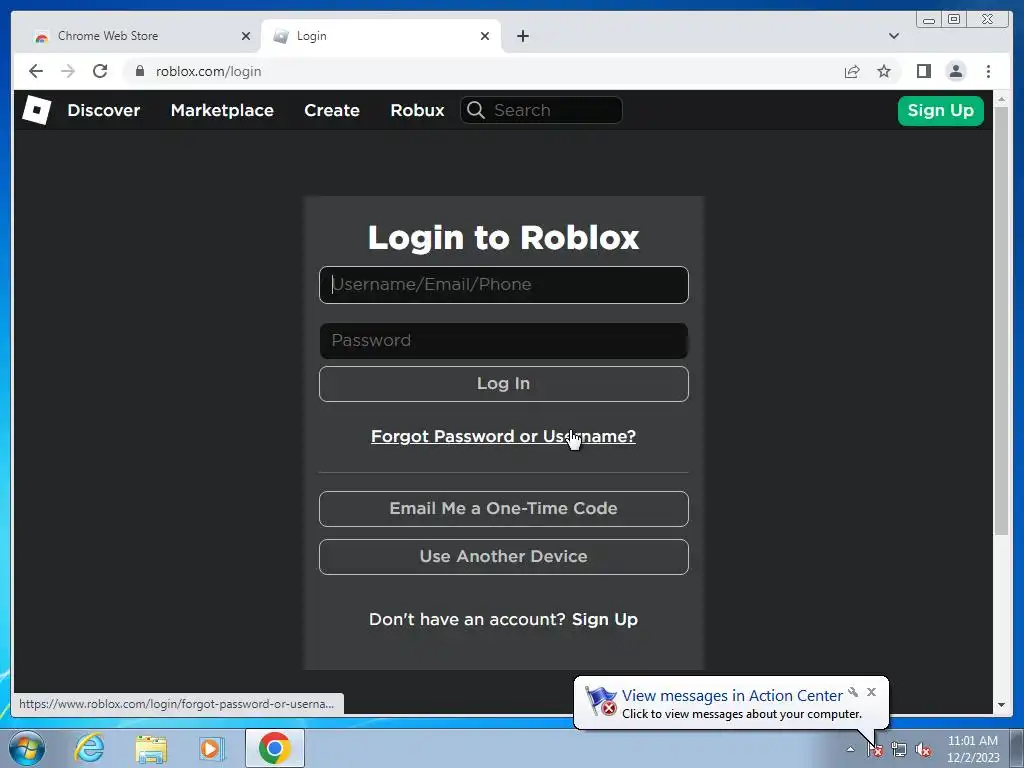Open the Discover menu item
The width and height of the screenshot is (1024, 768).
point(104,110)
